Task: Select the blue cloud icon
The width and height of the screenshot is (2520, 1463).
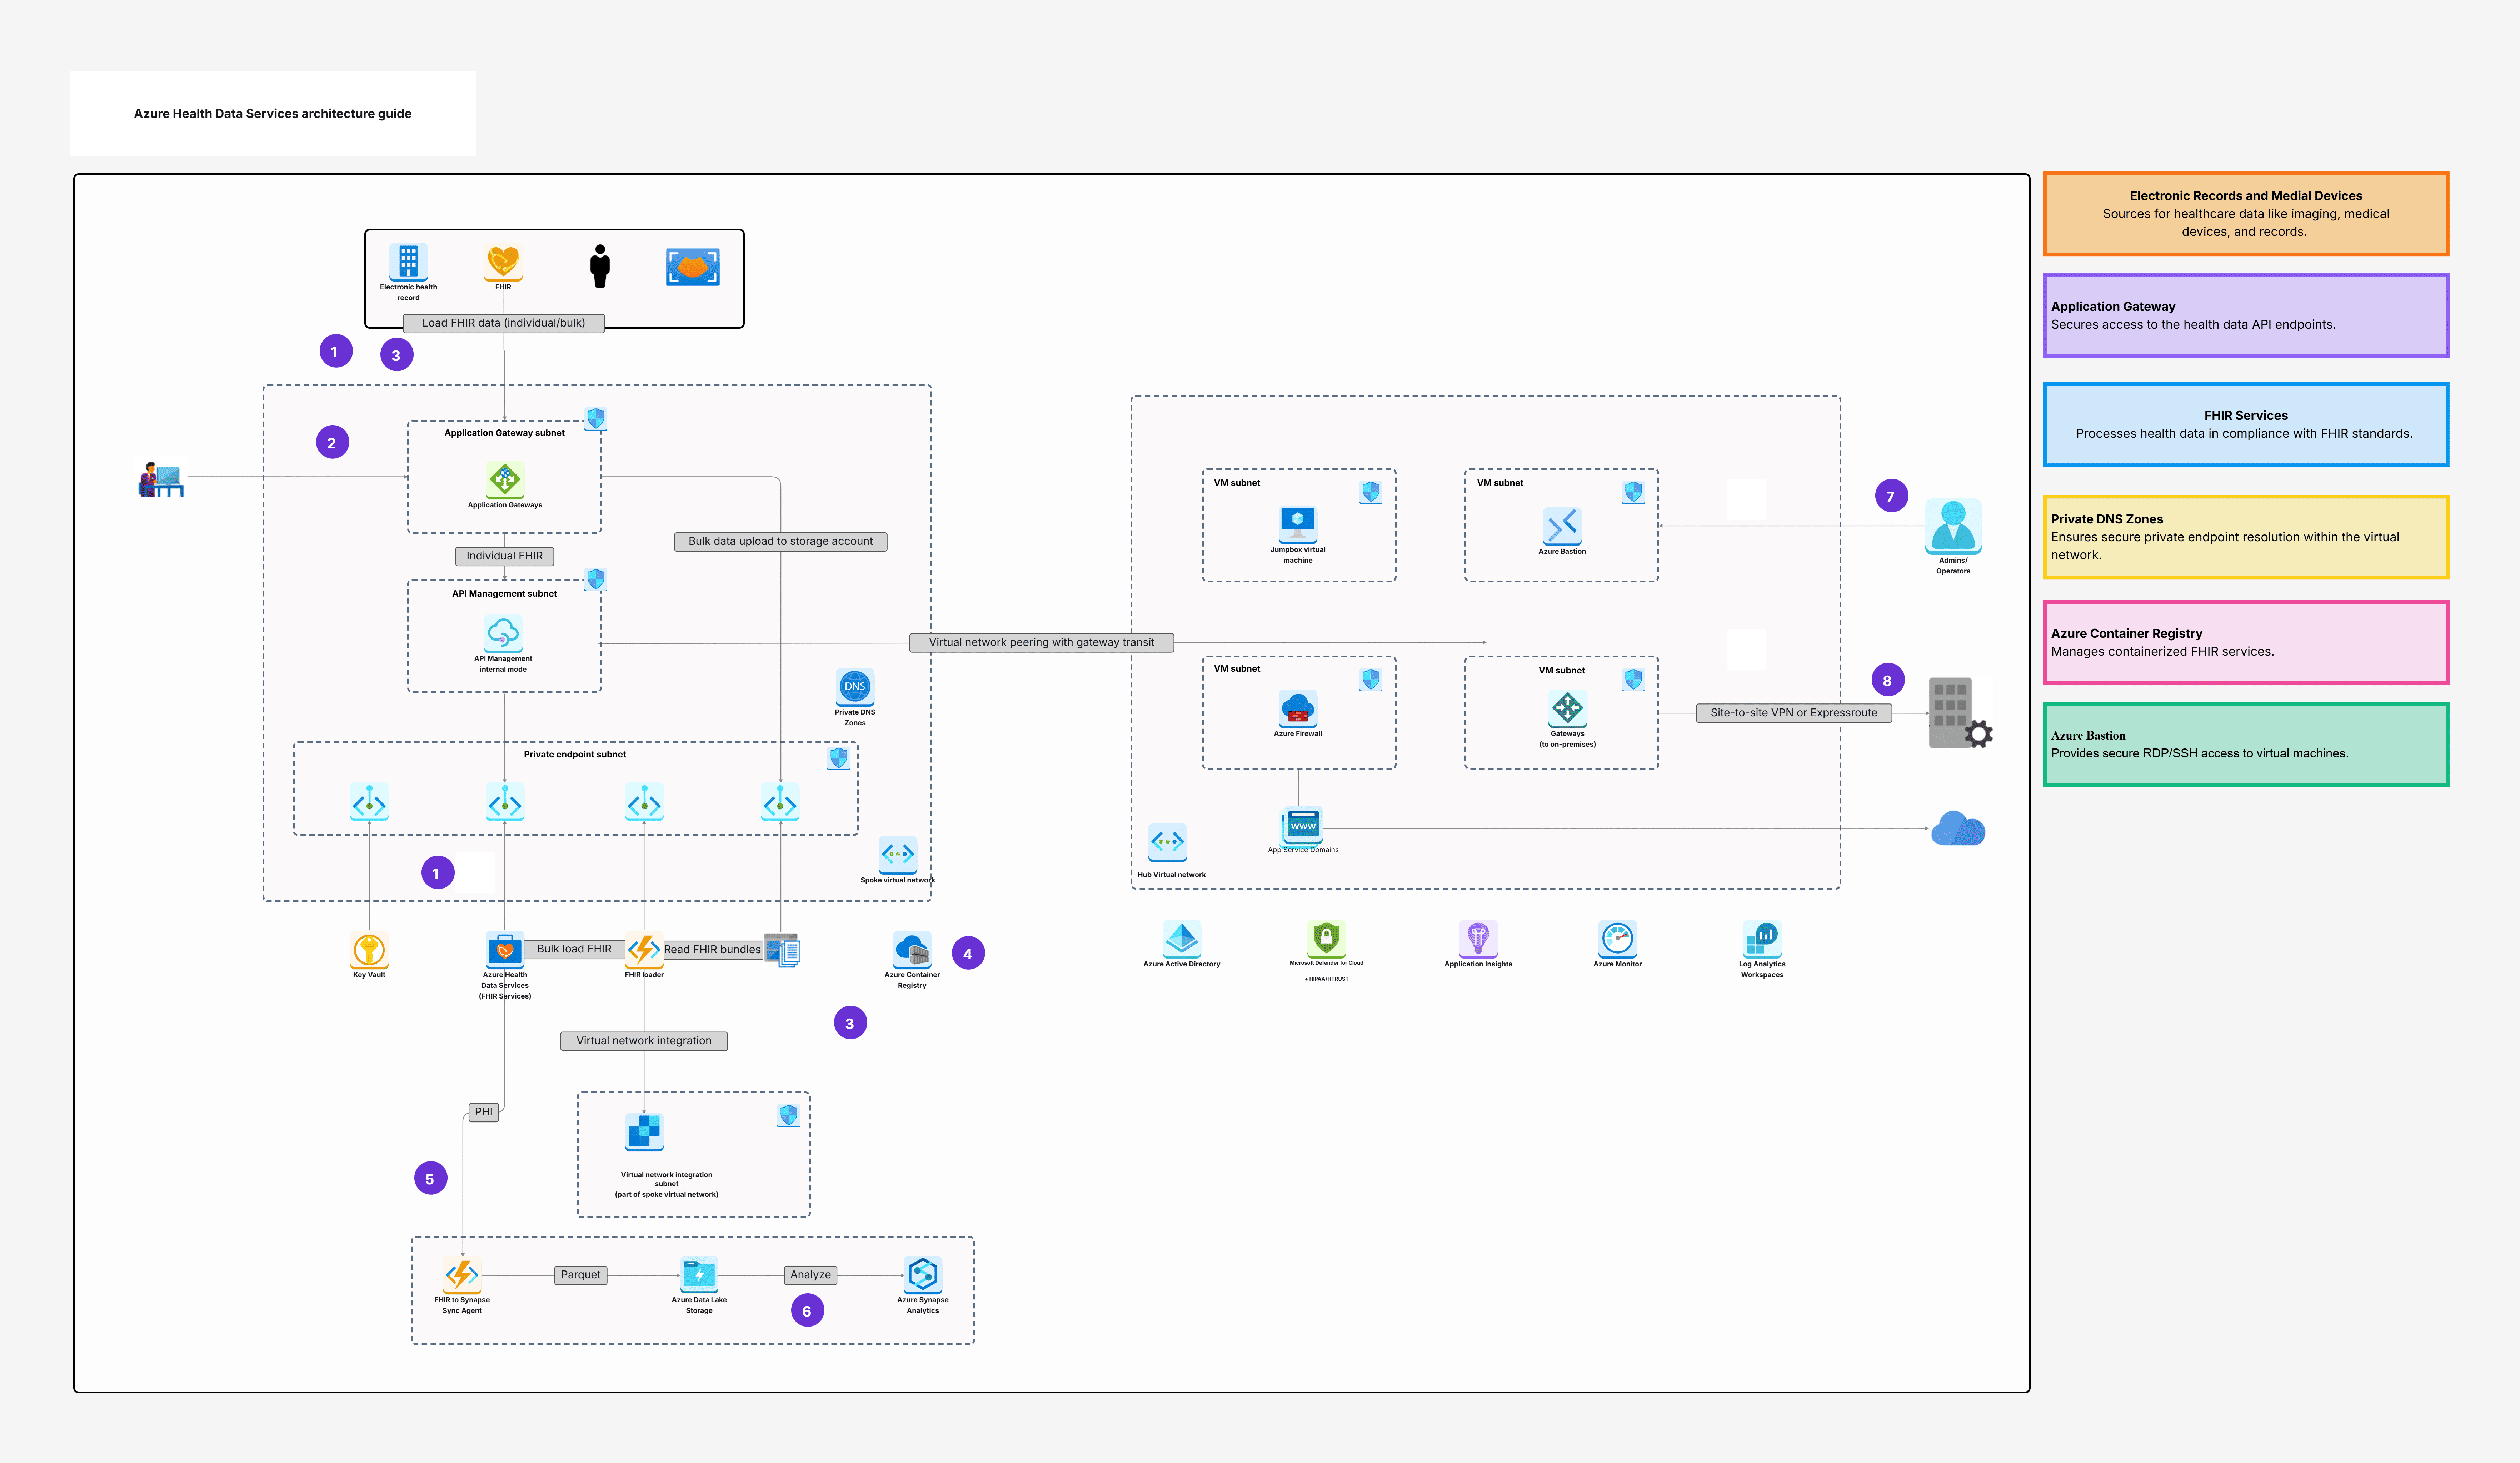Action: (x=1958, y=829)
